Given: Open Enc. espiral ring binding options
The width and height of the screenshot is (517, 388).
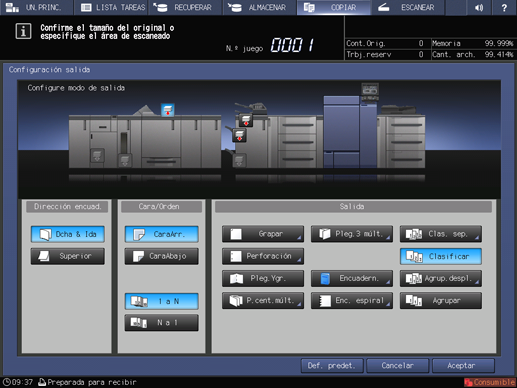Looking at the screenshot, I should point(352,300).
